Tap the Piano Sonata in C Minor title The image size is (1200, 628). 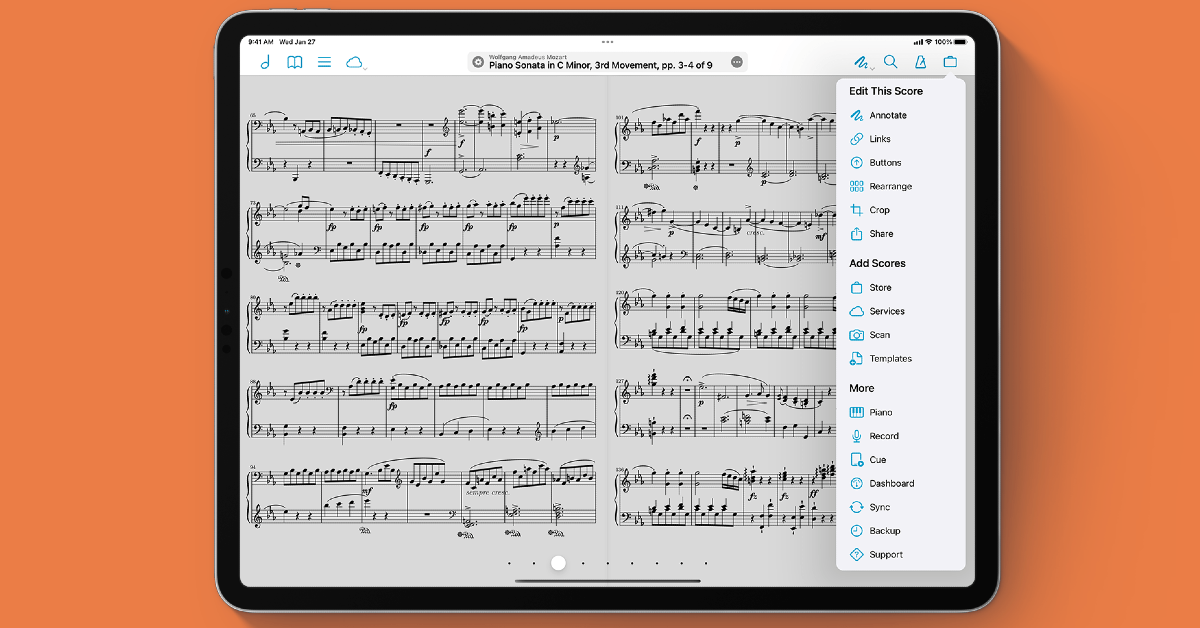pyautogui.click(x=600, y=65)
